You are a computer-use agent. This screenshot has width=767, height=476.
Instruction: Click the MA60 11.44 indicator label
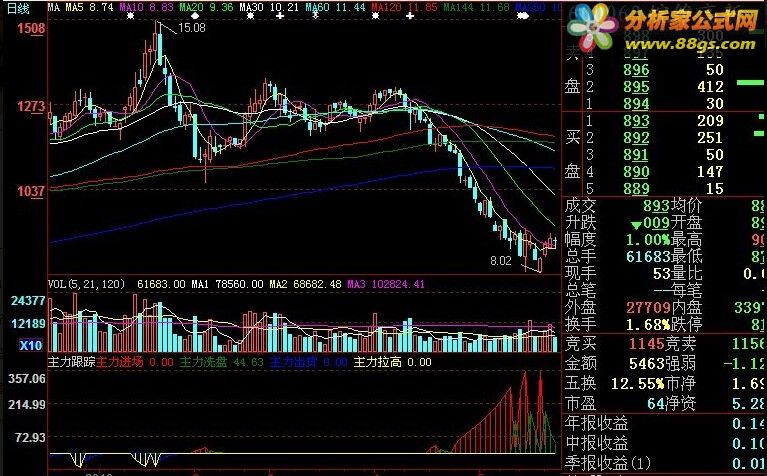(335, 7)
